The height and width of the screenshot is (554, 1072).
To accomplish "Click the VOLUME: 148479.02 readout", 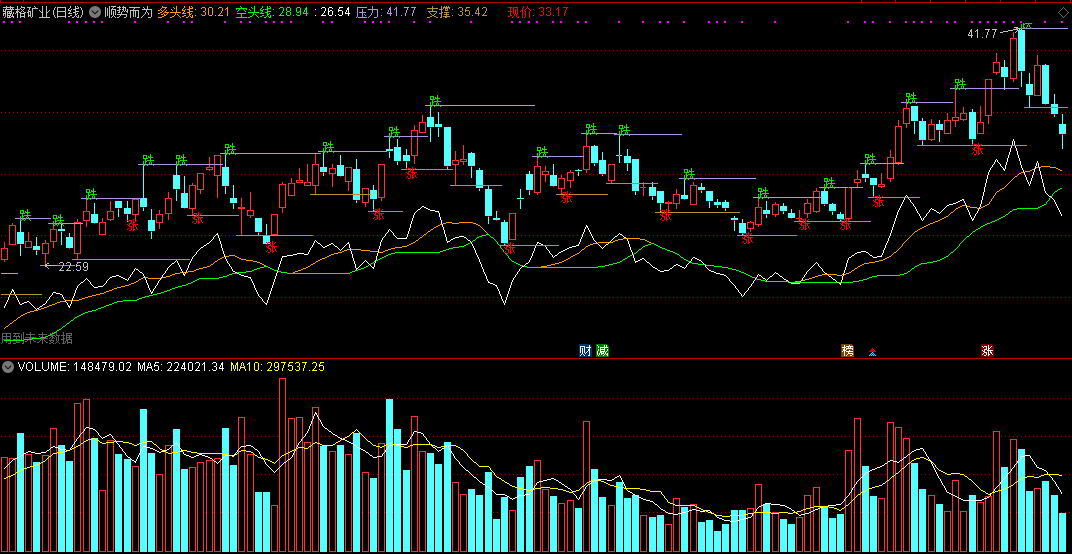I will point(75,367).
